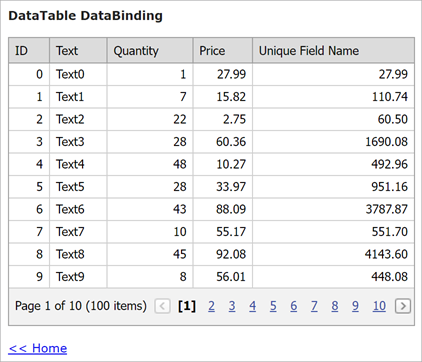Click the quantity cell 48
The height and width of the screenshot is (362, 422).
coord(150,164)
